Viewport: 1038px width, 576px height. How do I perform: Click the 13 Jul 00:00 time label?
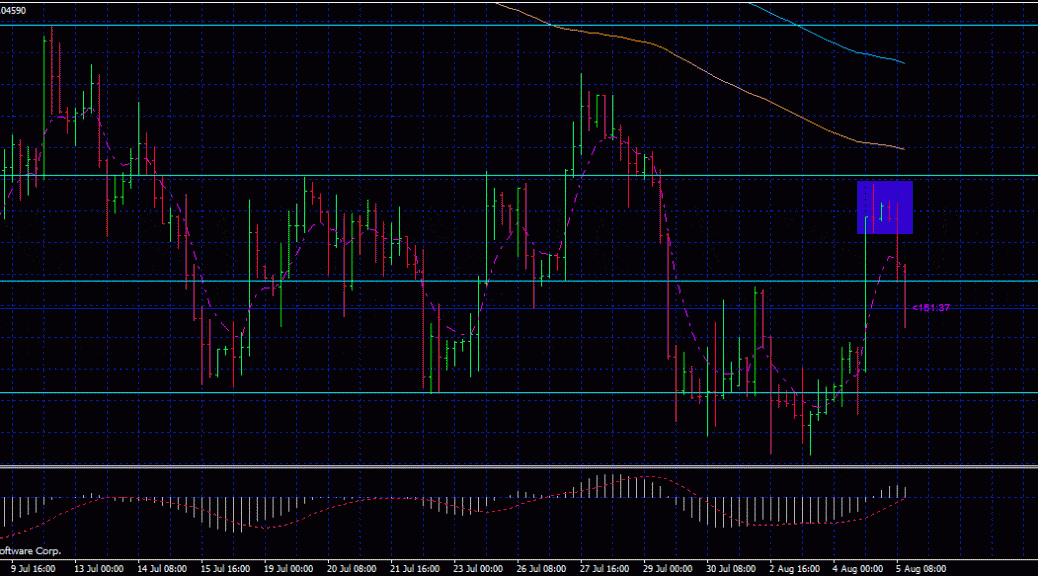(99, 569)
